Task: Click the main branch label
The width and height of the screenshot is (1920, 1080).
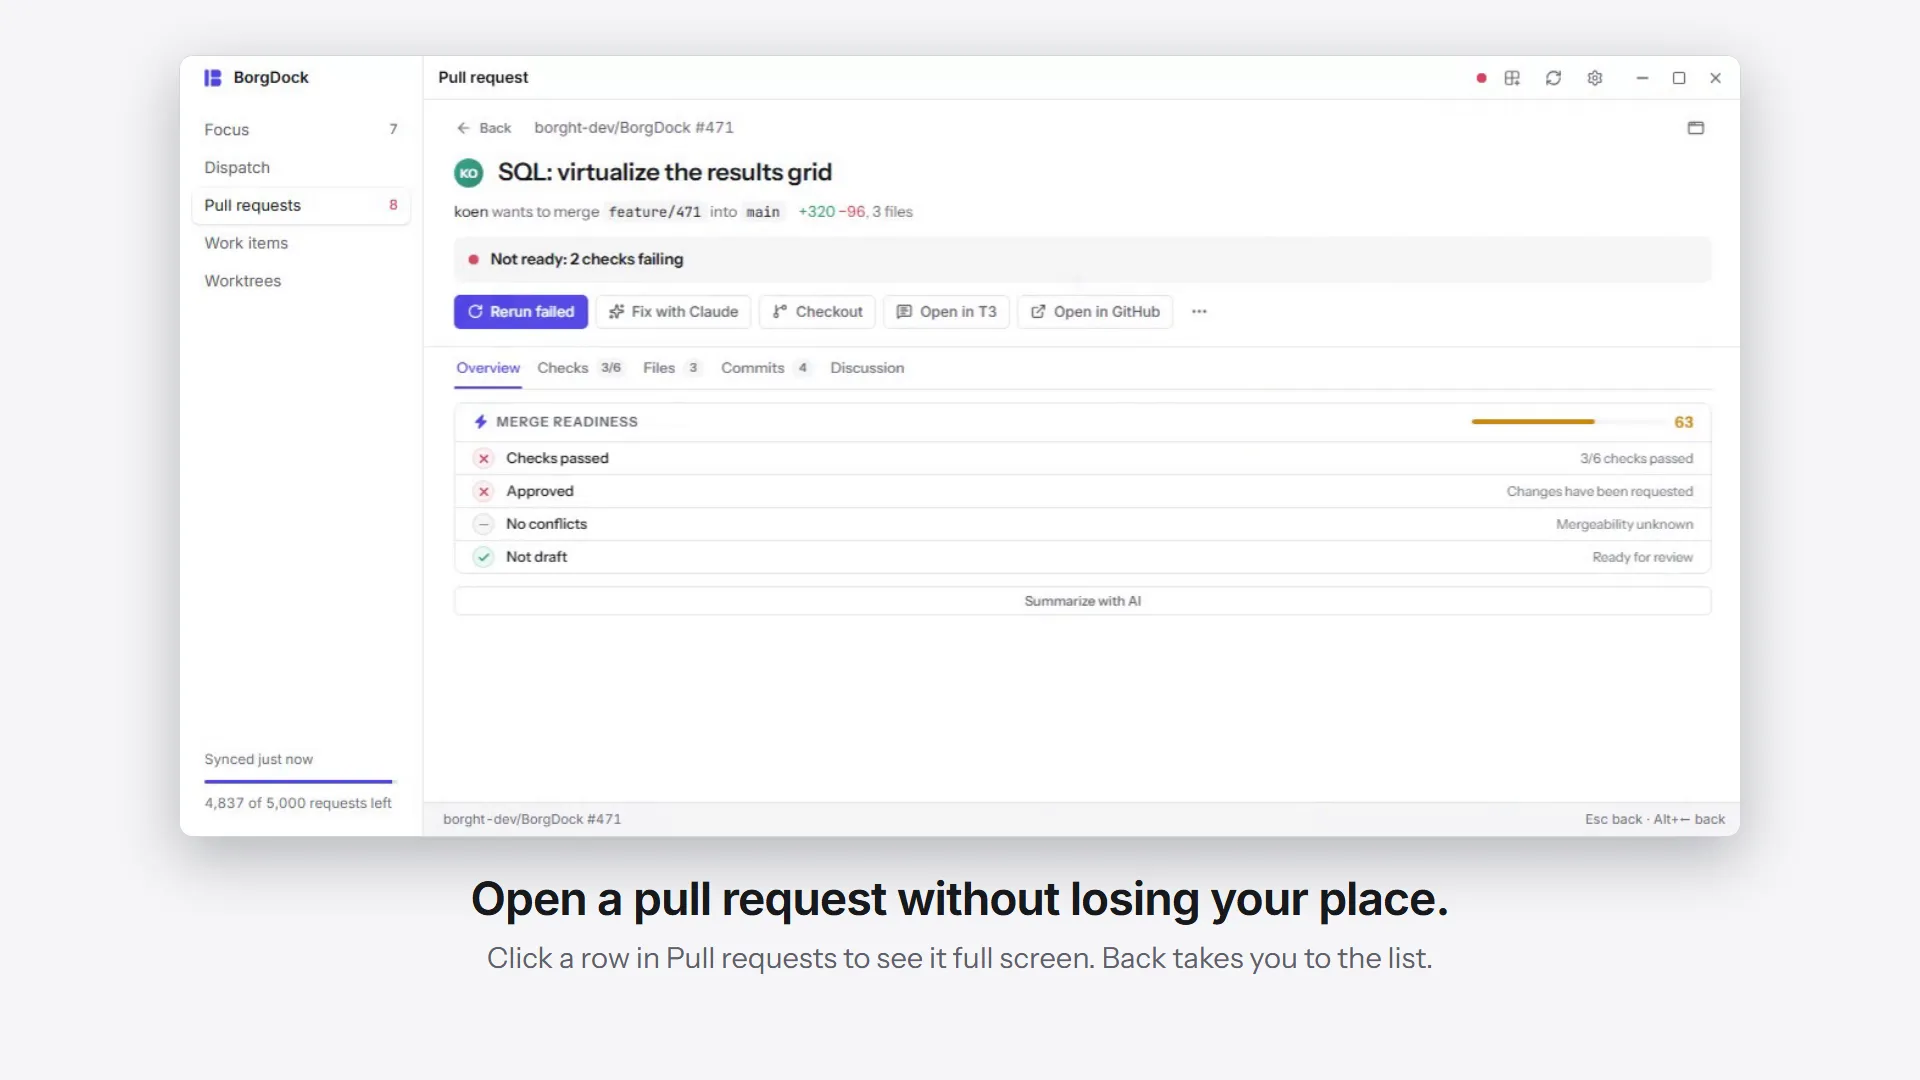Action: 763,212
